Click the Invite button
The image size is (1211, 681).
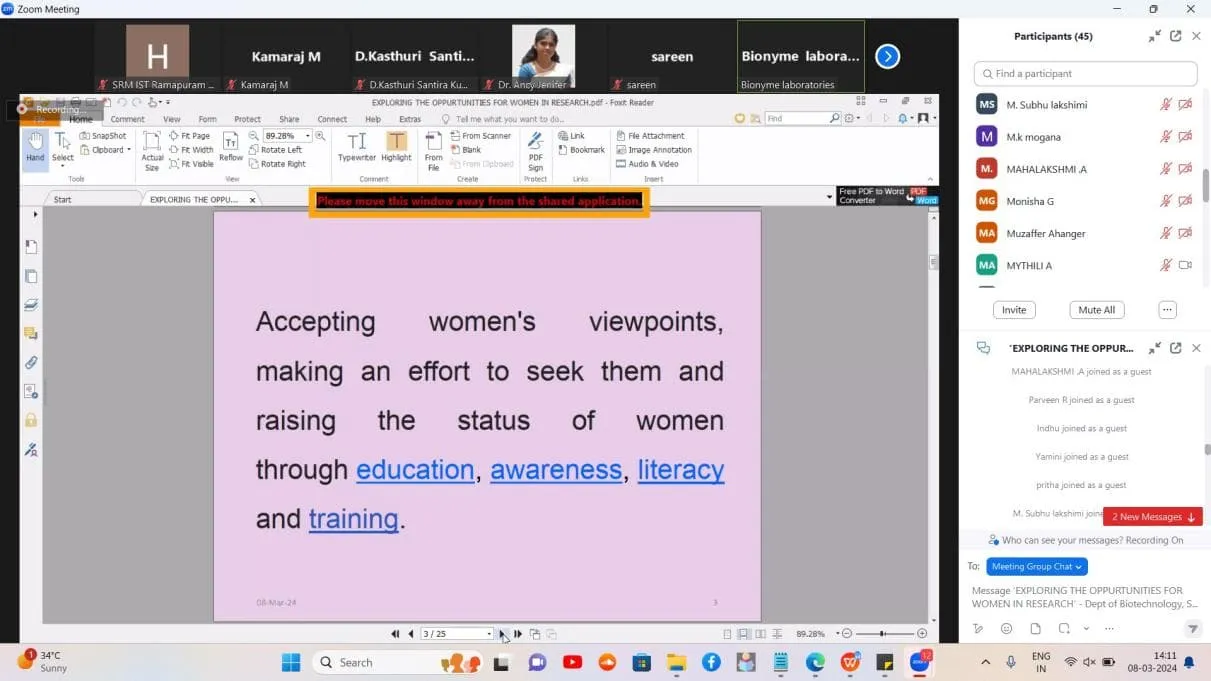[1014, 310]
